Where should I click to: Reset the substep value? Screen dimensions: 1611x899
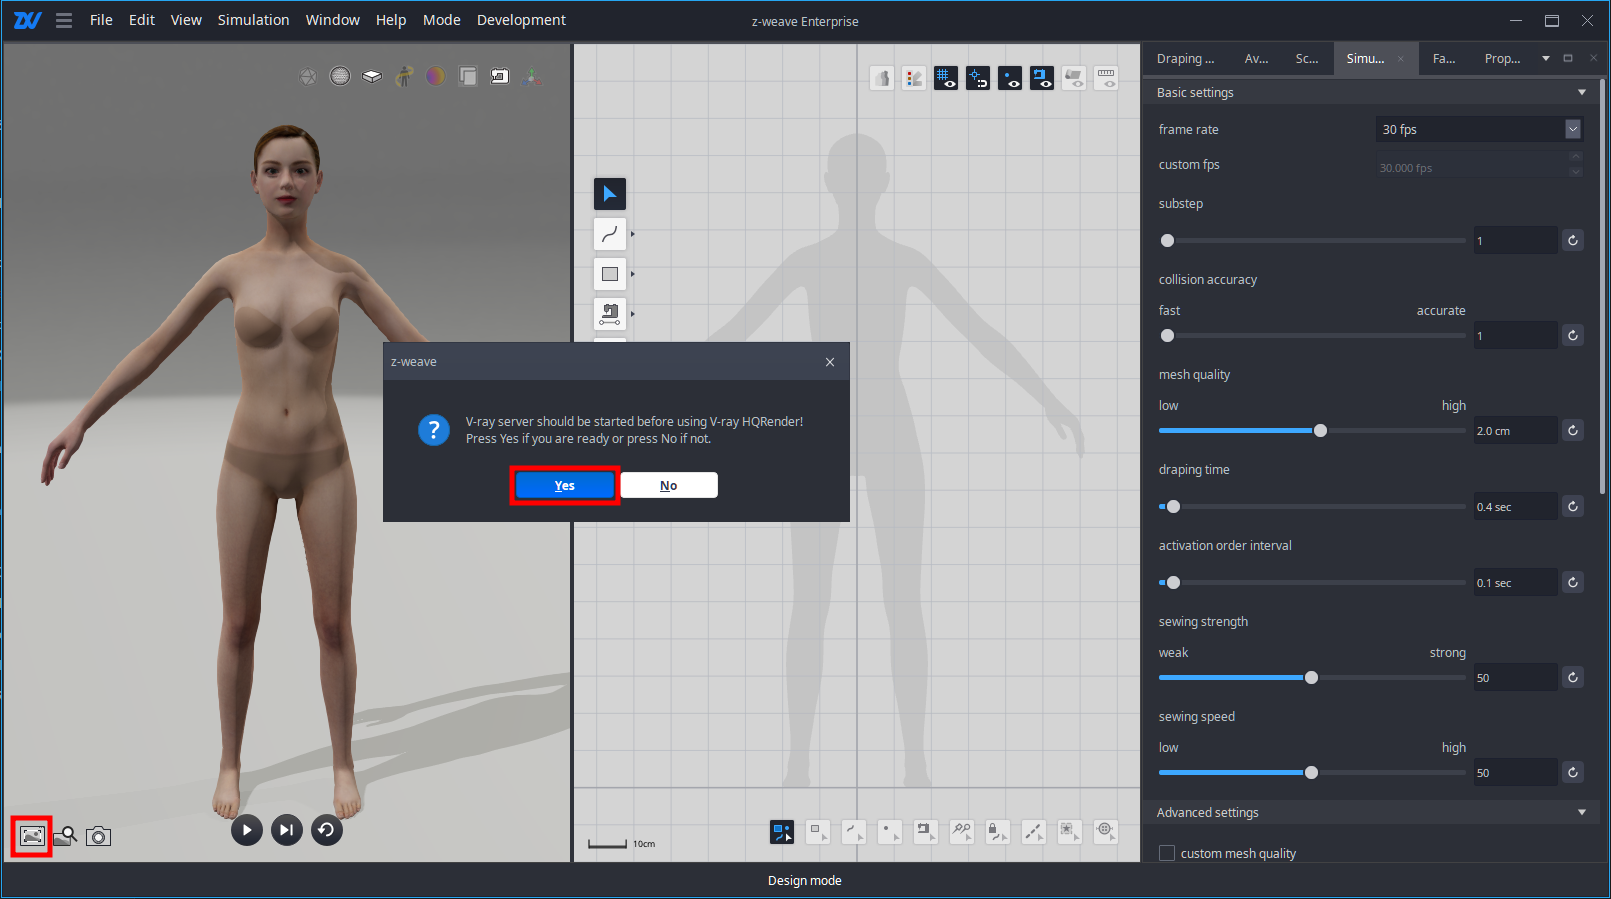coord(1573,240)
